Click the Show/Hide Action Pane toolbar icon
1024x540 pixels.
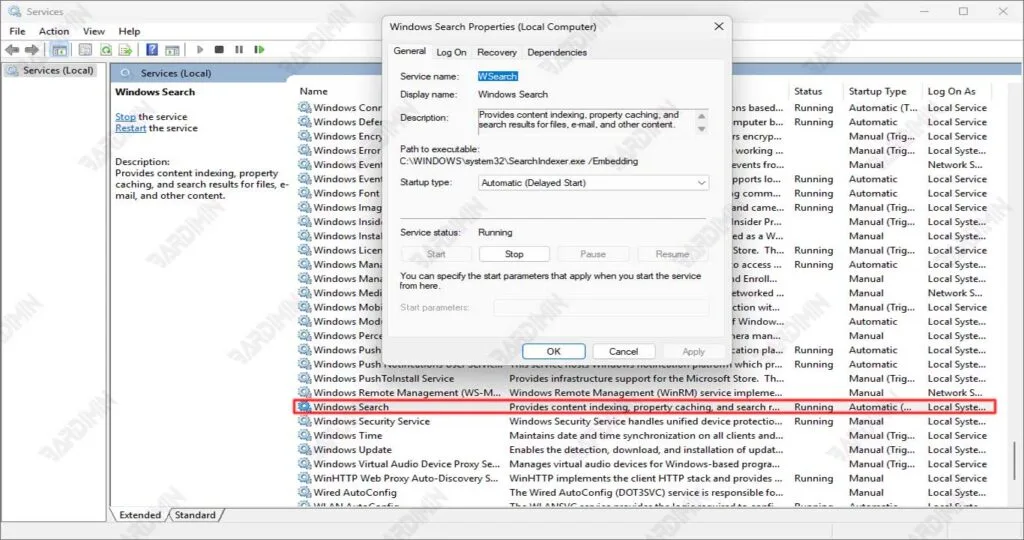pos(172,50)
